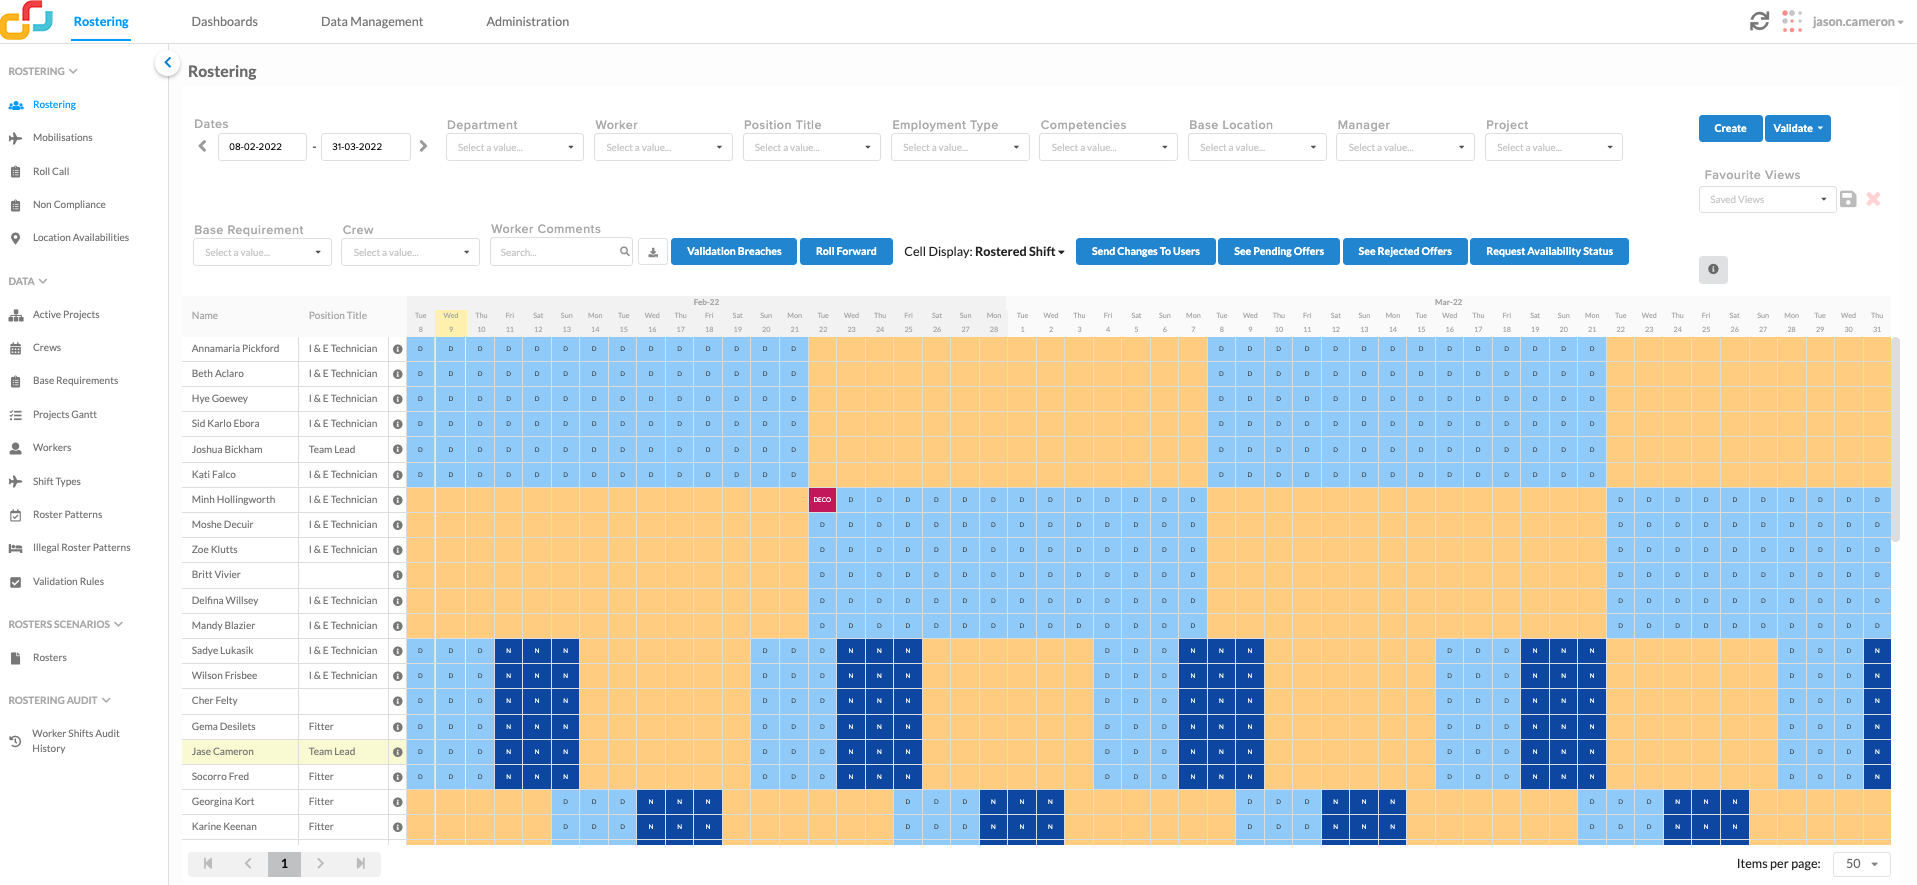Open Roll Call in the sidebar
Image resolution: width=1917 pixels, height=885 pixels.
point(51,172)
